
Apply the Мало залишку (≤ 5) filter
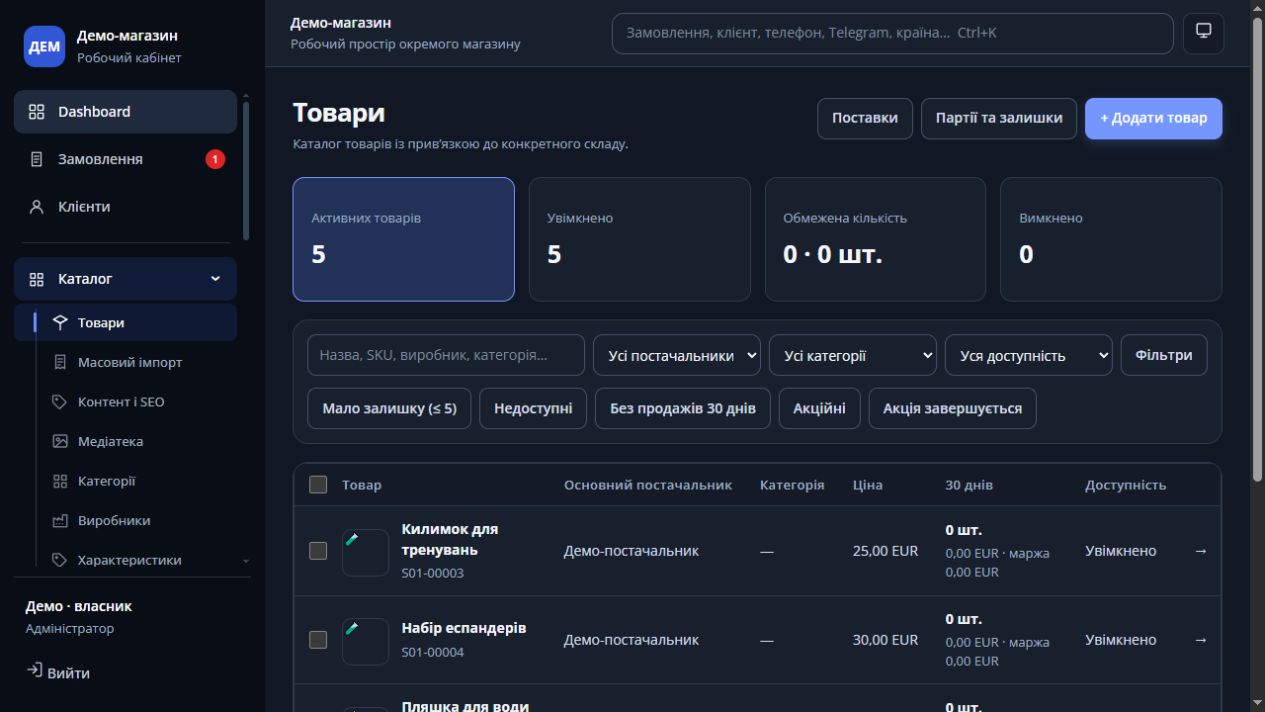pyautogui.click(x=389, y=408)
